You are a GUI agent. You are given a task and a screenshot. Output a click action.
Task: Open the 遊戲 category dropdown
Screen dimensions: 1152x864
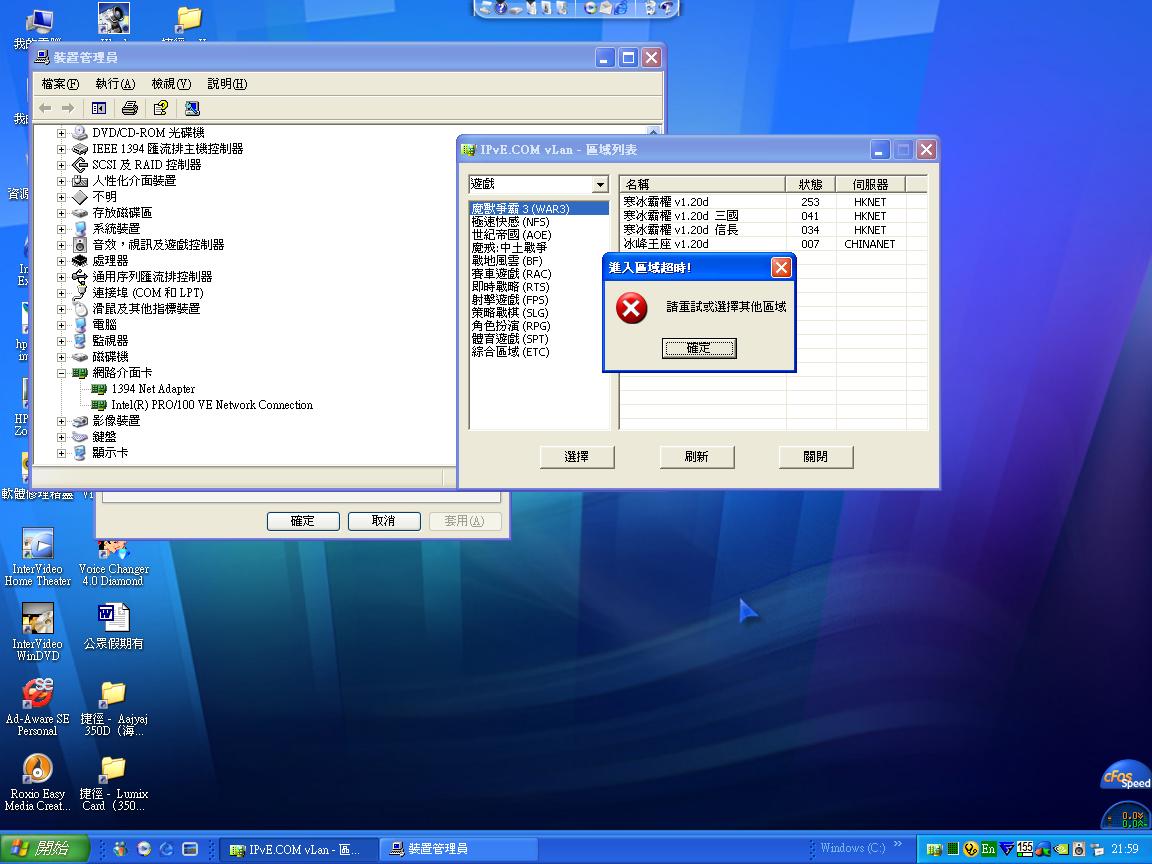(600, 185)
